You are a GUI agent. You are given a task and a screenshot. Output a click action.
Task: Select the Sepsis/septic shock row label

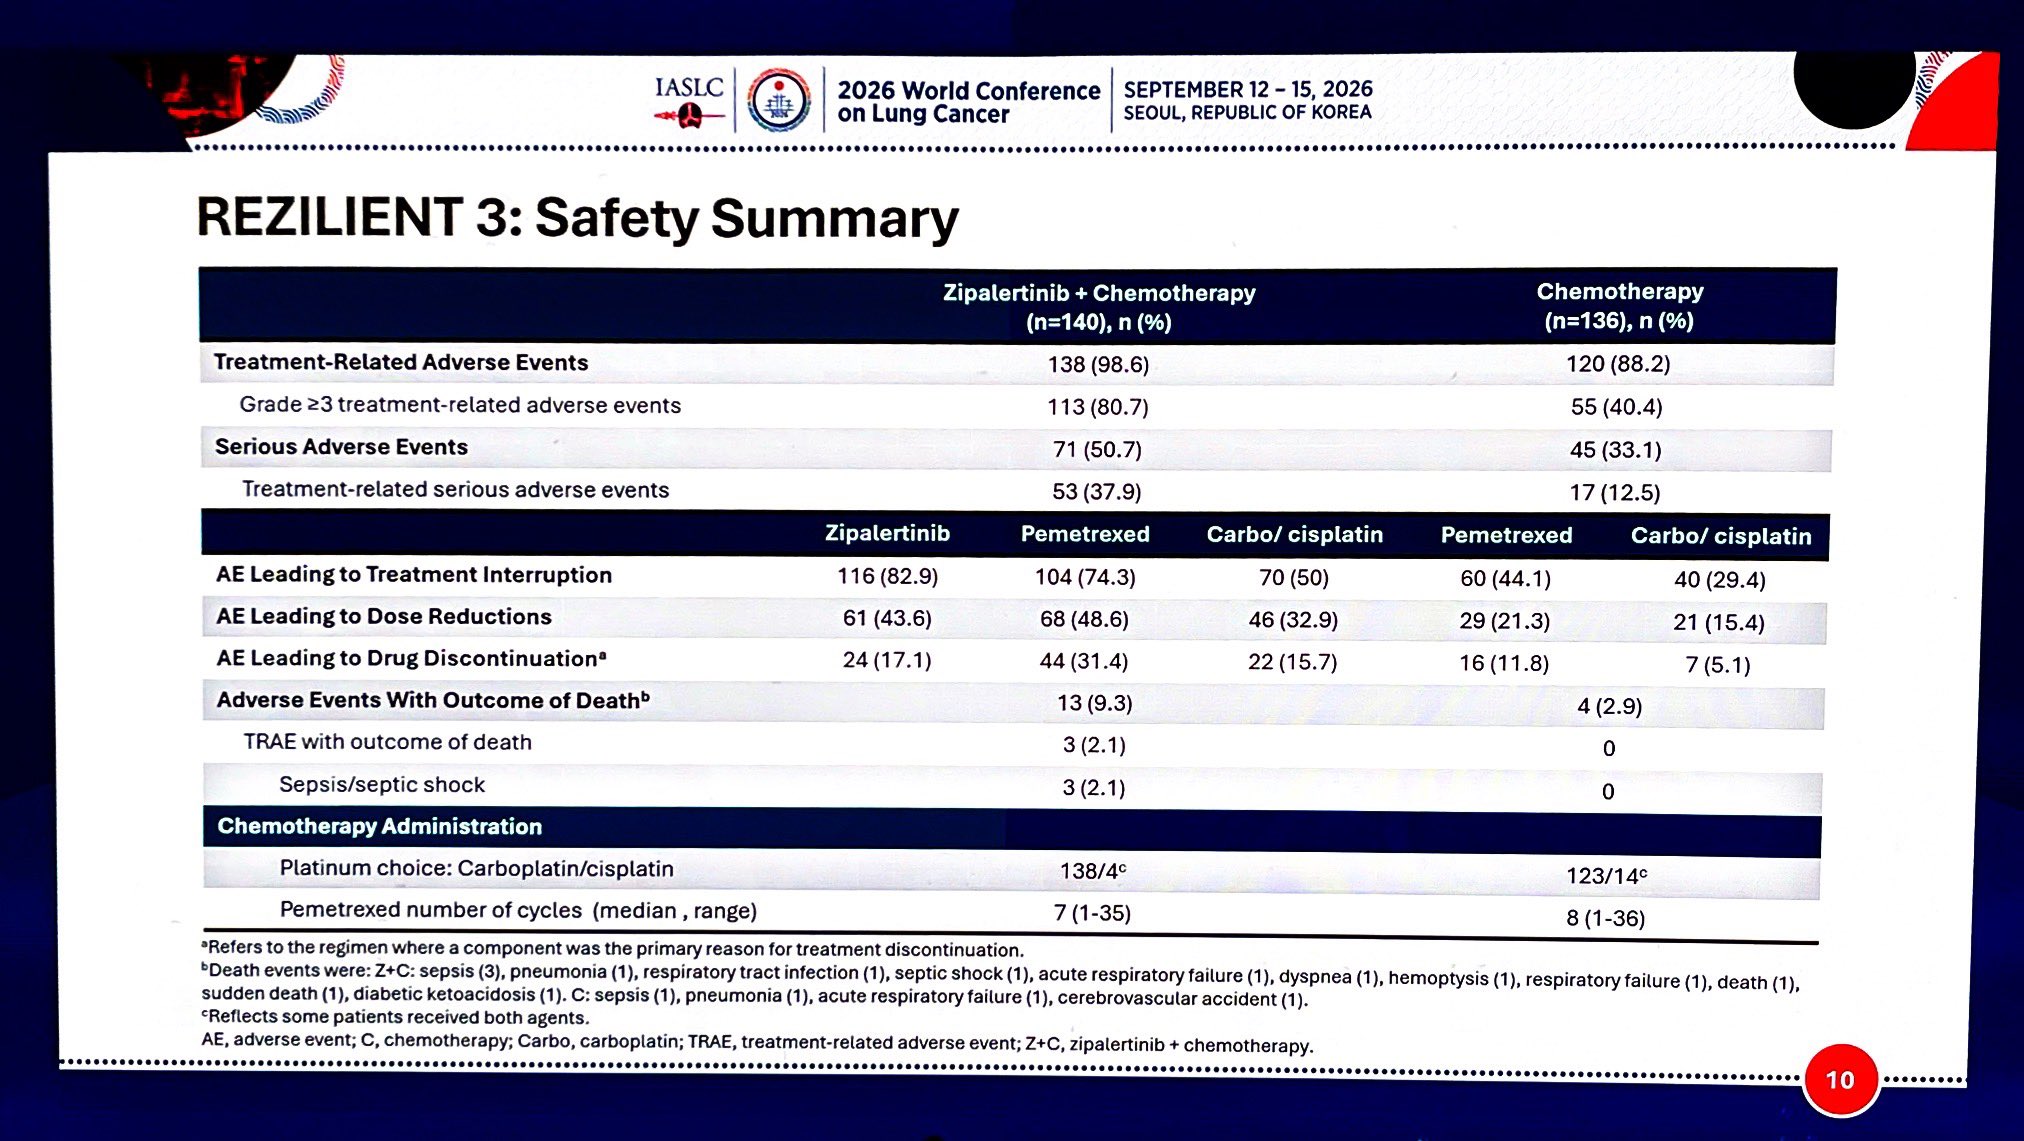click(382, 785)
